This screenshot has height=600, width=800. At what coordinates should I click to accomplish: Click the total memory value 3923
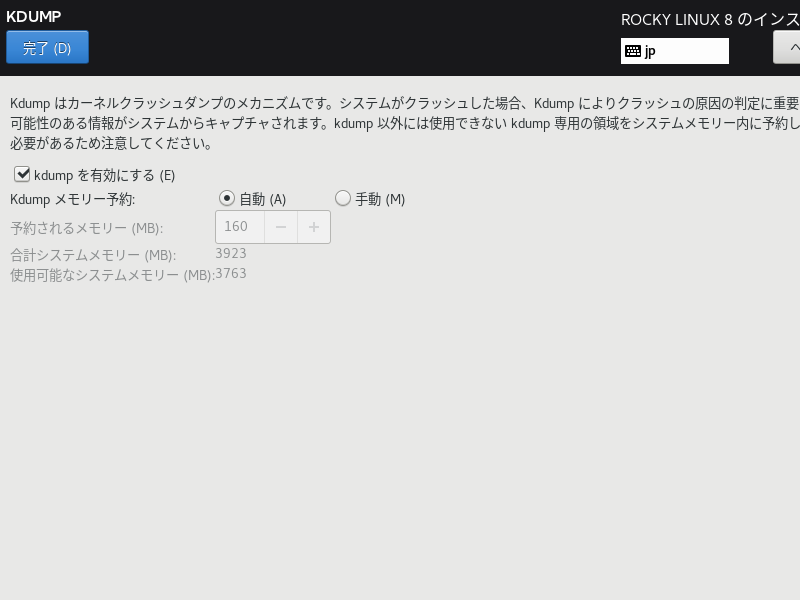[x=231, y=254]
